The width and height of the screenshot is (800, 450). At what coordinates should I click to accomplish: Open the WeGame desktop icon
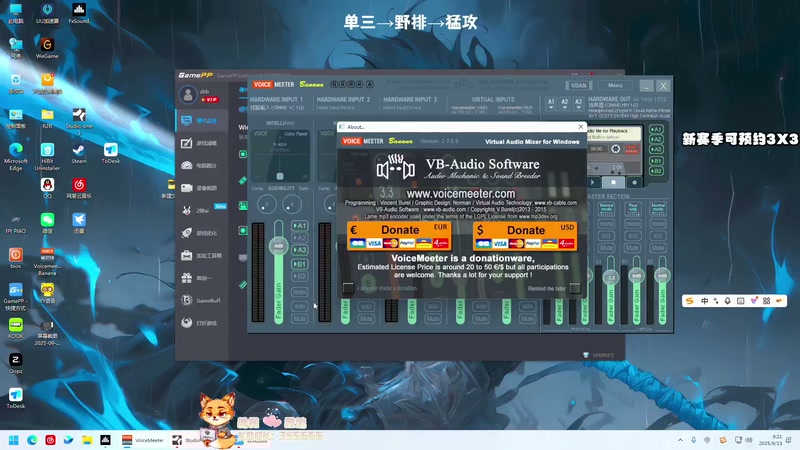pyautogui.click(x=47, y=48)
